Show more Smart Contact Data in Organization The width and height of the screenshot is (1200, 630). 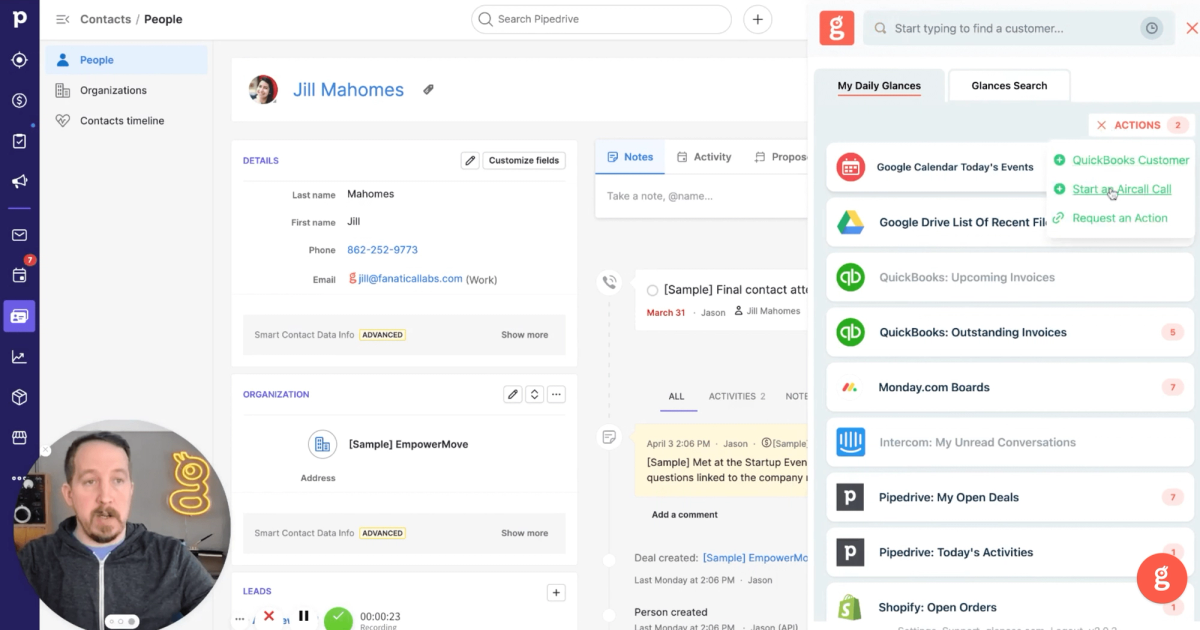click(524, 533)
